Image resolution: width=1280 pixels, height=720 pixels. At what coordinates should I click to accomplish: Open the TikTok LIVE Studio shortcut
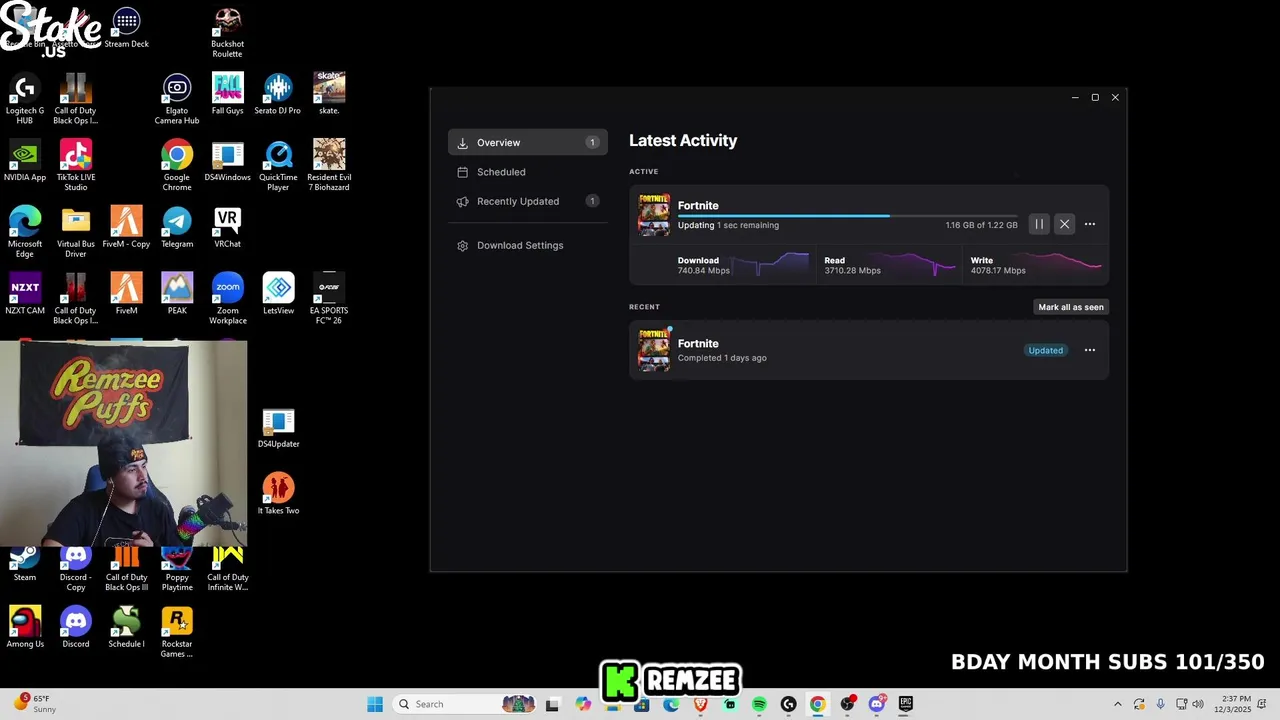click(76, 166)
